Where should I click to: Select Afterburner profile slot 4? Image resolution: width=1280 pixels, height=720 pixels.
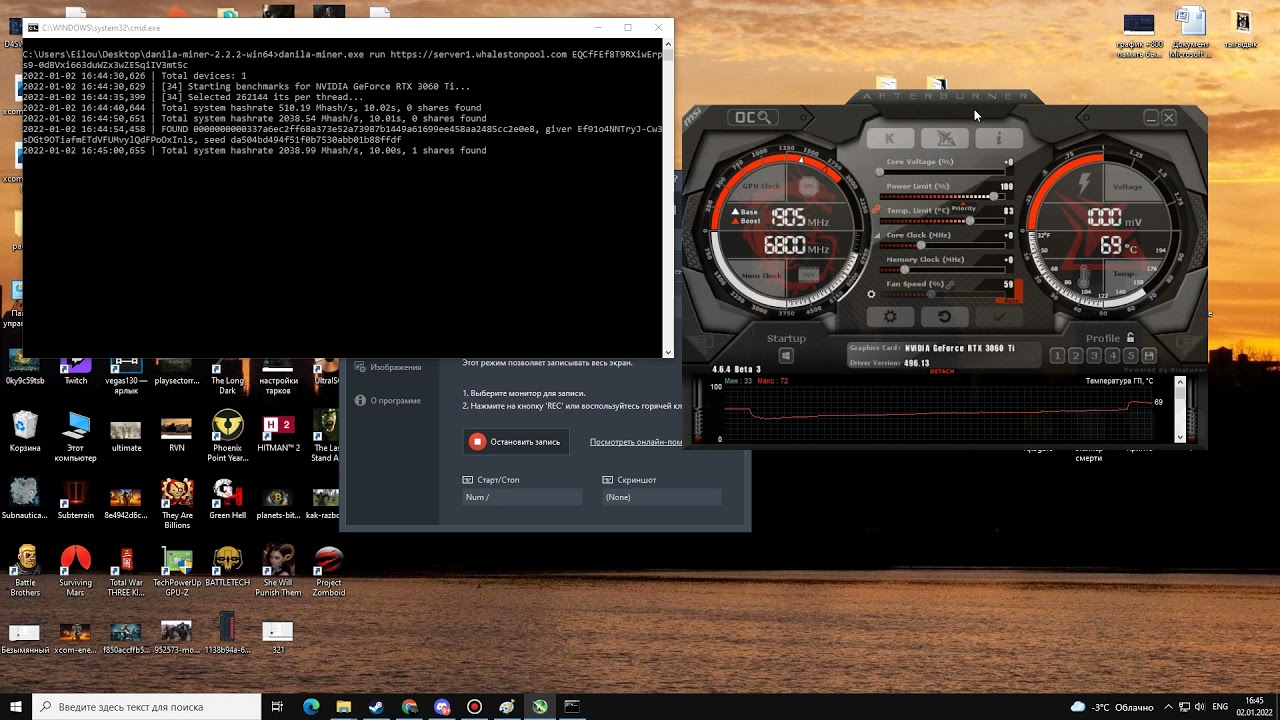(1112, 356)
